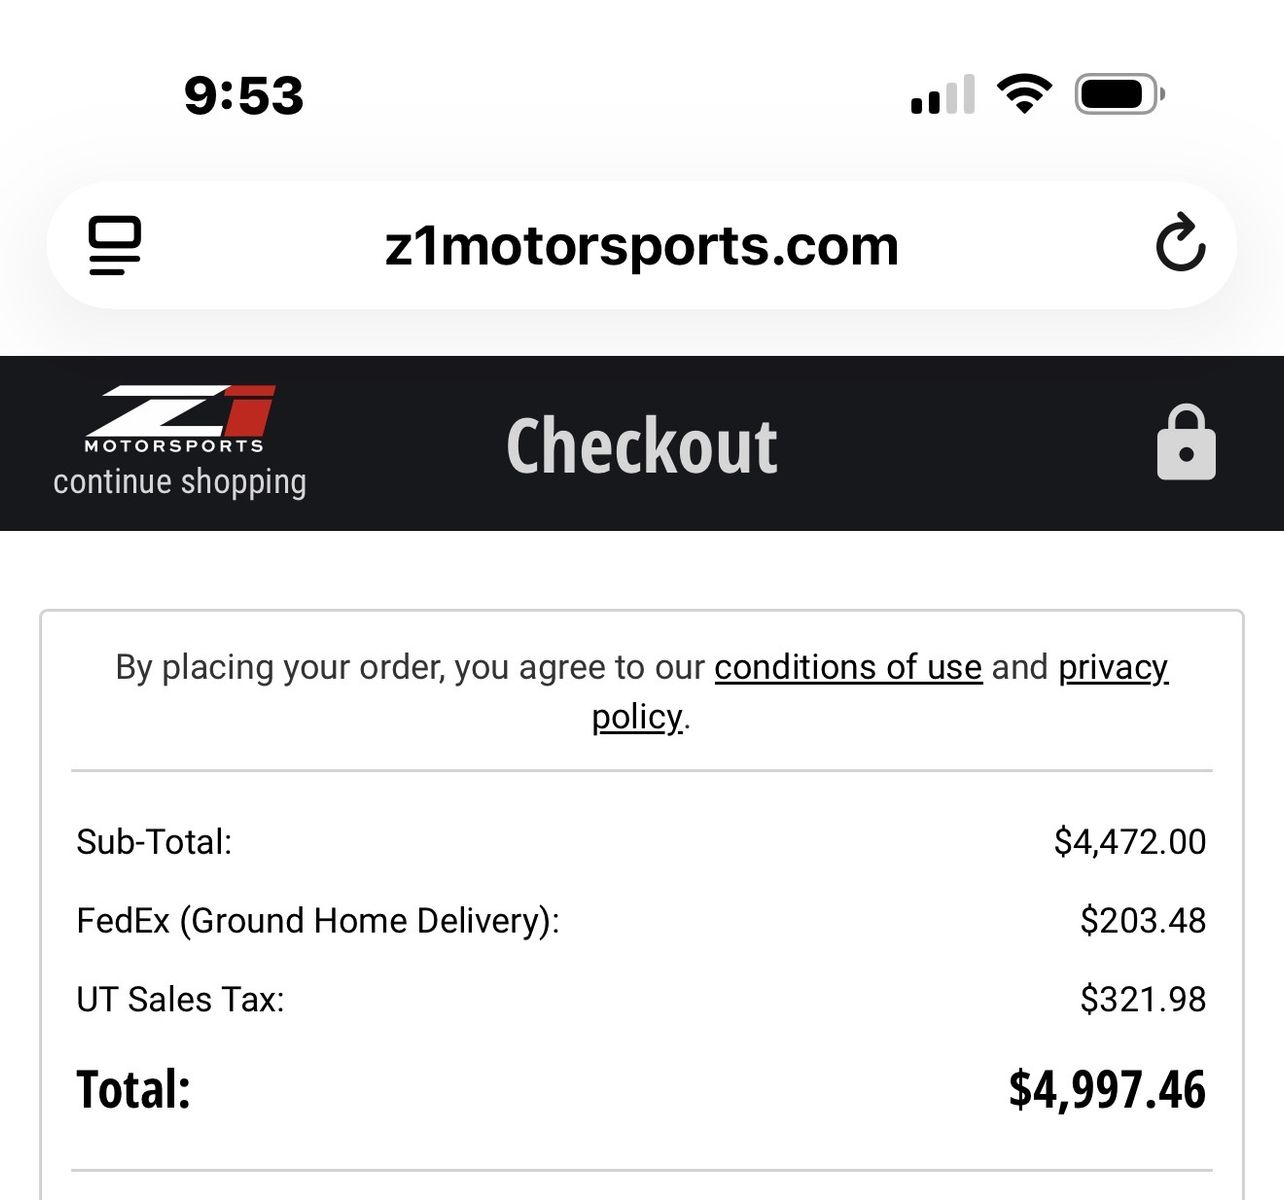Tap the secure checkout padlock icon
This screenshot has height=1200, width=1284.
[x=1186, y=443]
